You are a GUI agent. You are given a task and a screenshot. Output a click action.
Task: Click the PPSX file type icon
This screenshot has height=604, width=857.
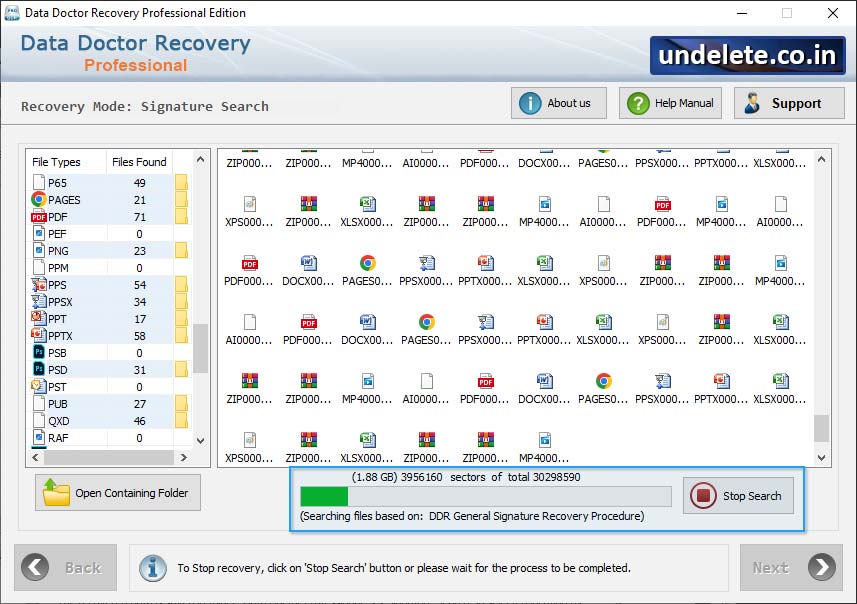[40, 301]
